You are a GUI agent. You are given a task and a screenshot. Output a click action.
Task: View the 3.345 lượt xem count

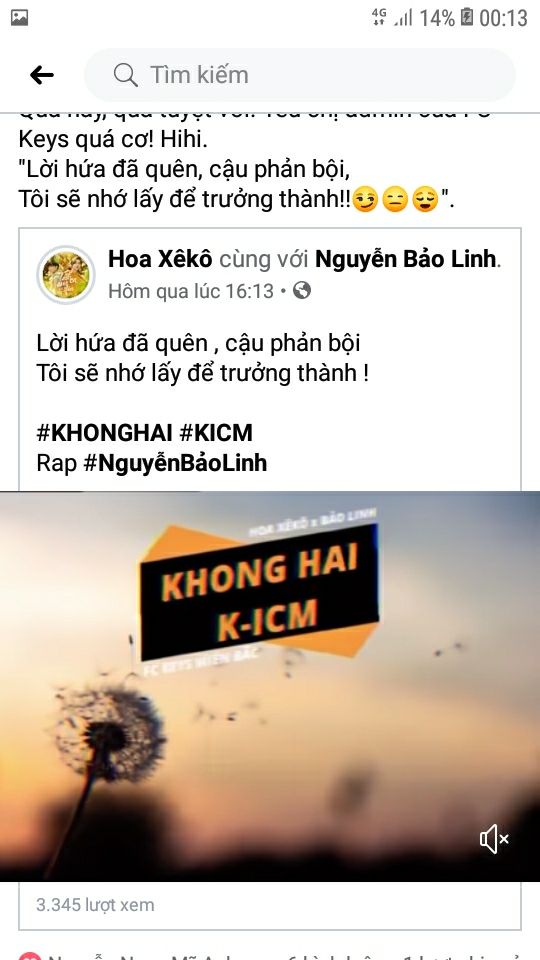tap(95, 905)
